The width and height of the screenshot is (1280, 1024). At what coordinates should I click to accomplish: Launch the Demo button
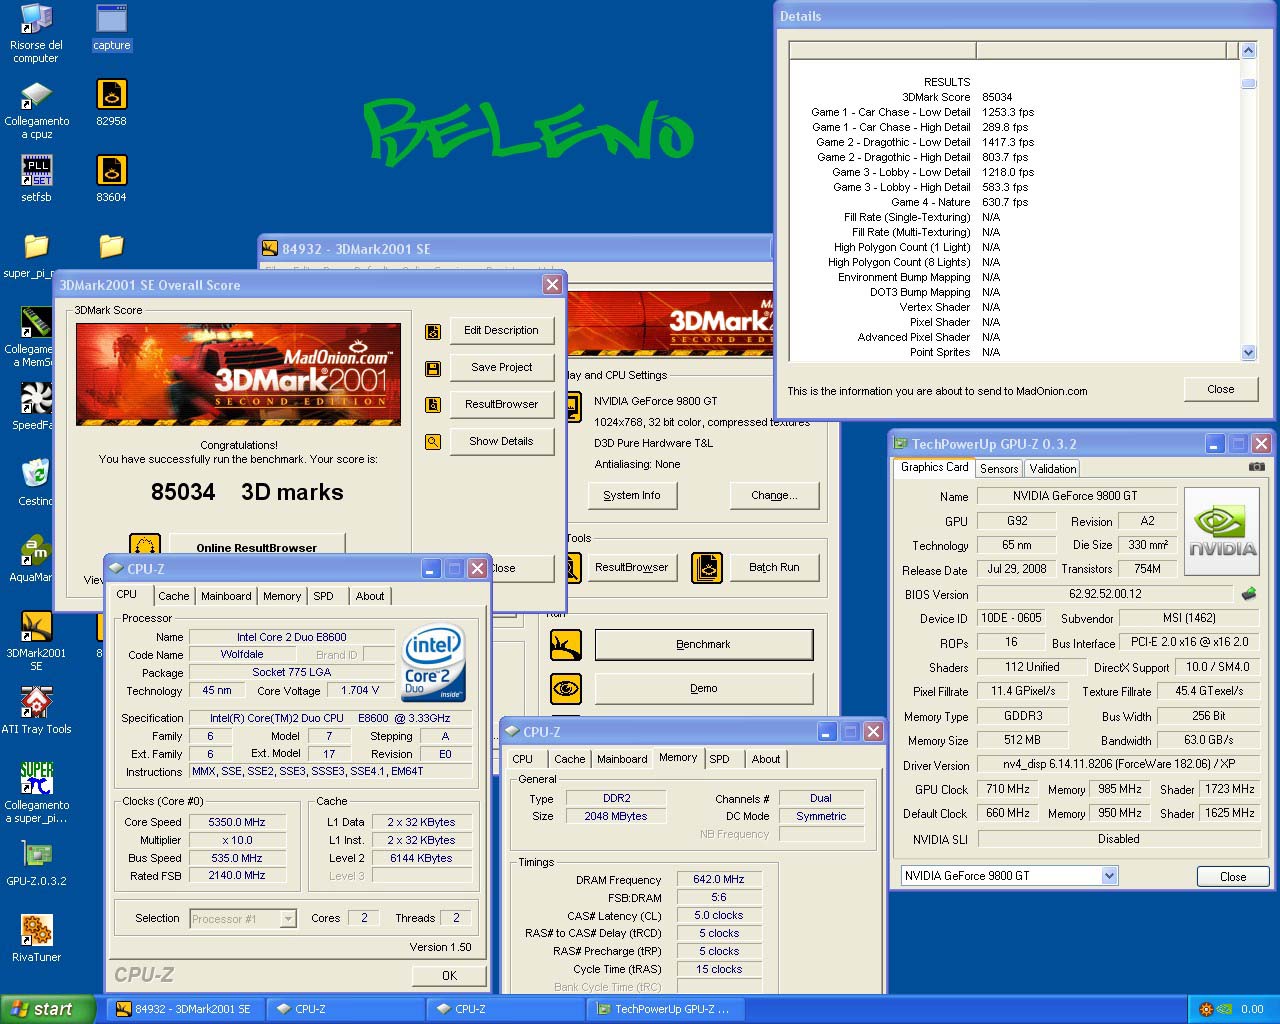(703, 689)
